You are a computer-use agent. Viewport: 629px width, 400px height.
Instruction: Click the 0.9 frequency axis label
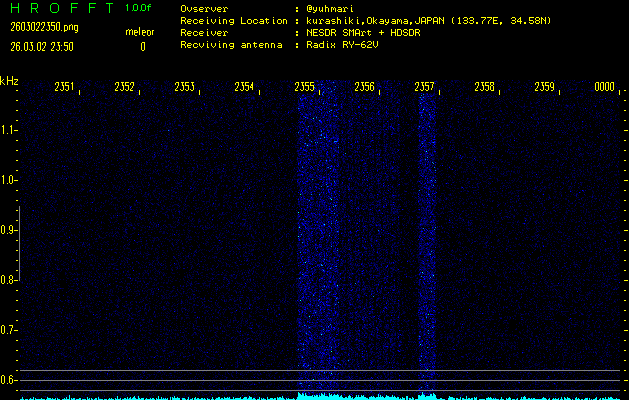coord(7,230)
